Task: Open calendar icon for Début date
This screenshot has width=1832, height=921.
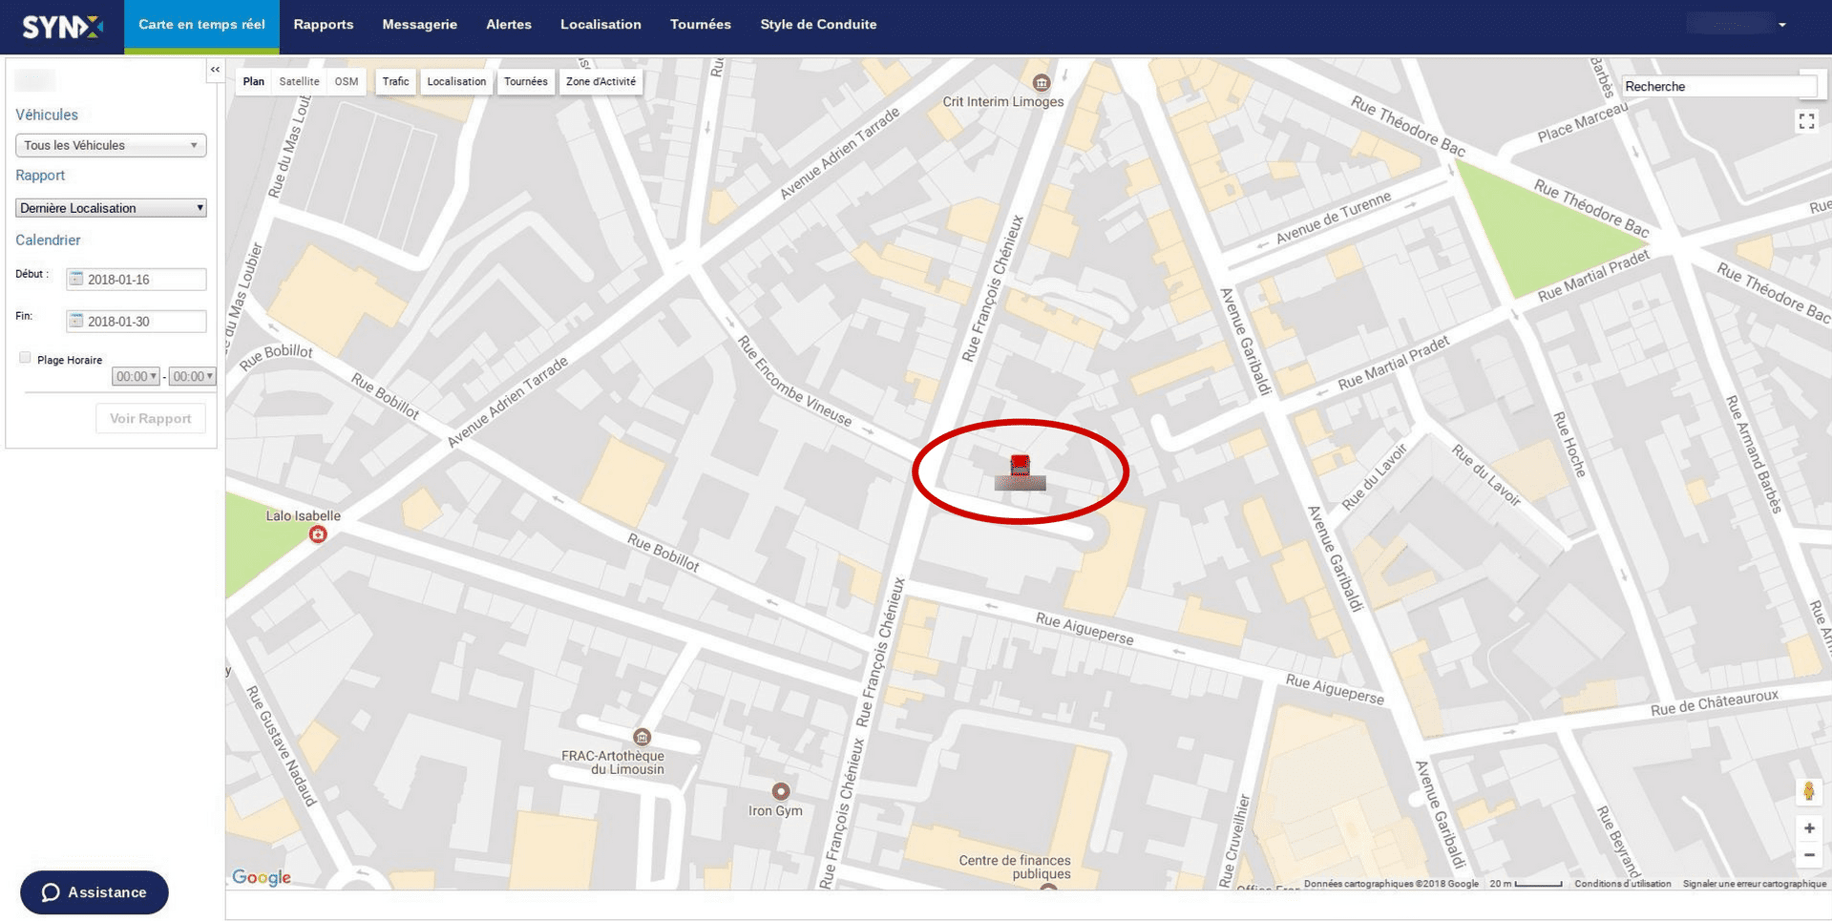Action: [76, 279]
